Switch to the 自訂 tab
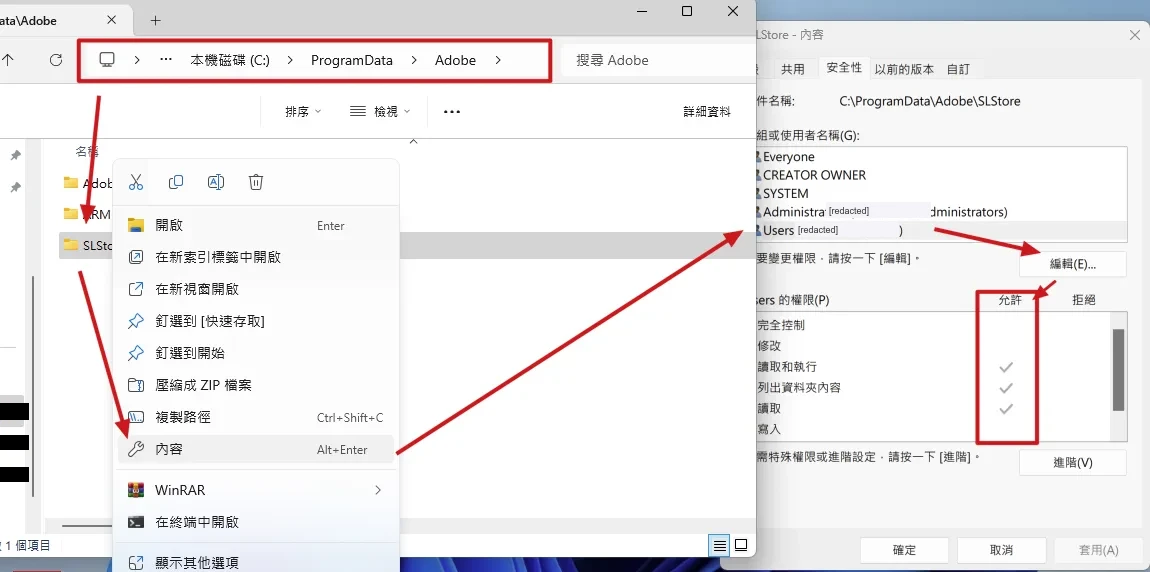 [958, 69]
